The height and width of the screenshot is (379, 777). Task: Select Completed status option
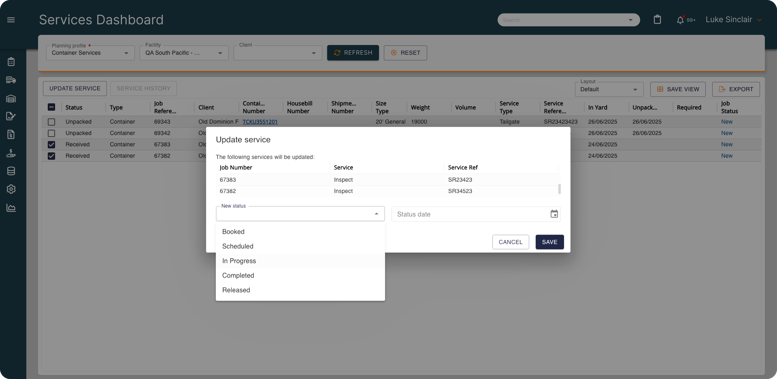coord(300,275)
